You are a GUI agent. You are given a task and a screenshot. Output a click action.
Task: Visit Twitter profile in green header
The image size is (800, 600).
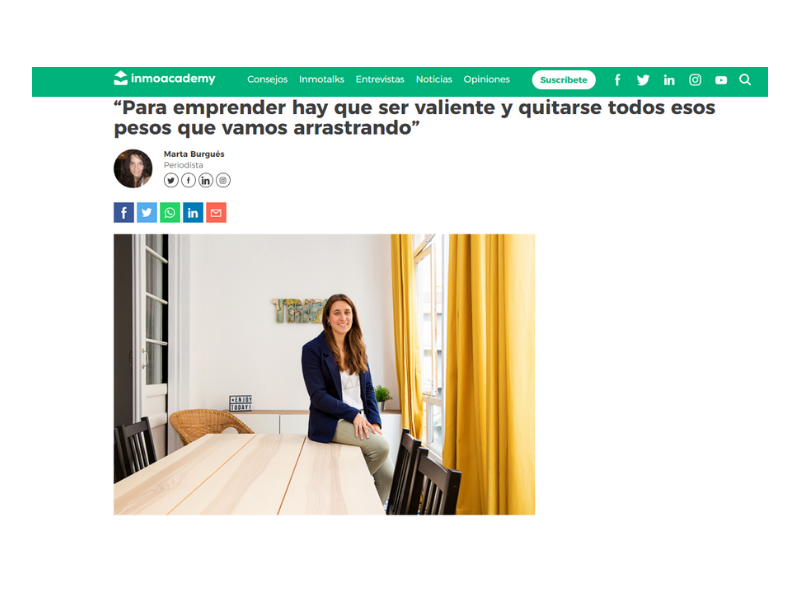643,80
